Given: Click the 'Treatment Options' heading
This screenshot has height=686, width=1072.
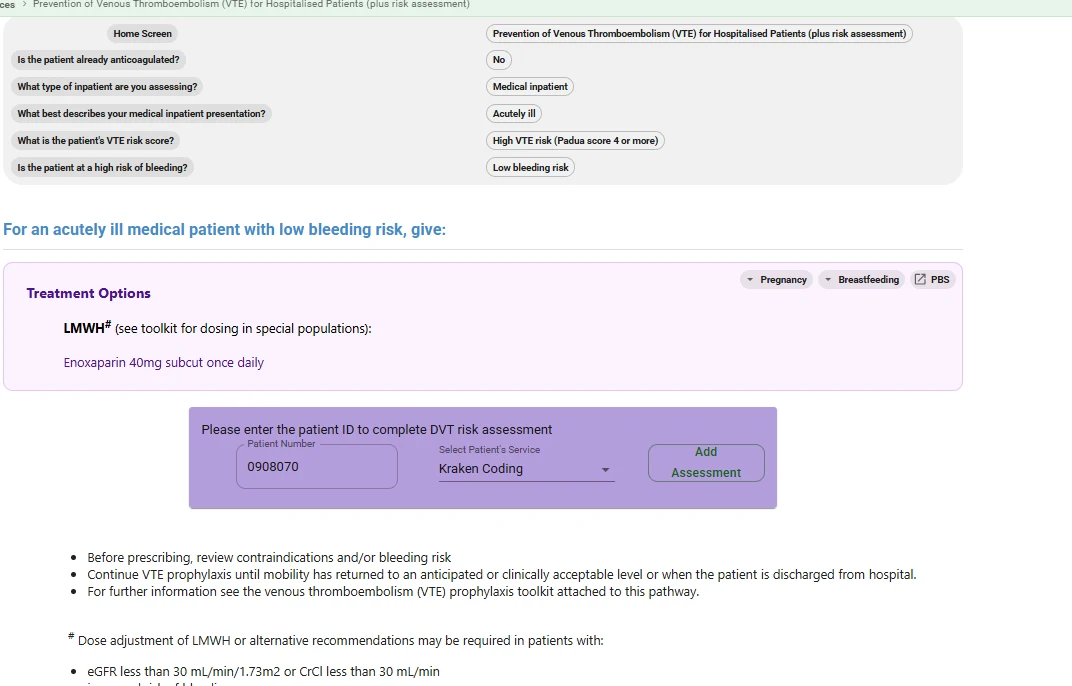Looking at the screenshot, I should tap(88, 293).
